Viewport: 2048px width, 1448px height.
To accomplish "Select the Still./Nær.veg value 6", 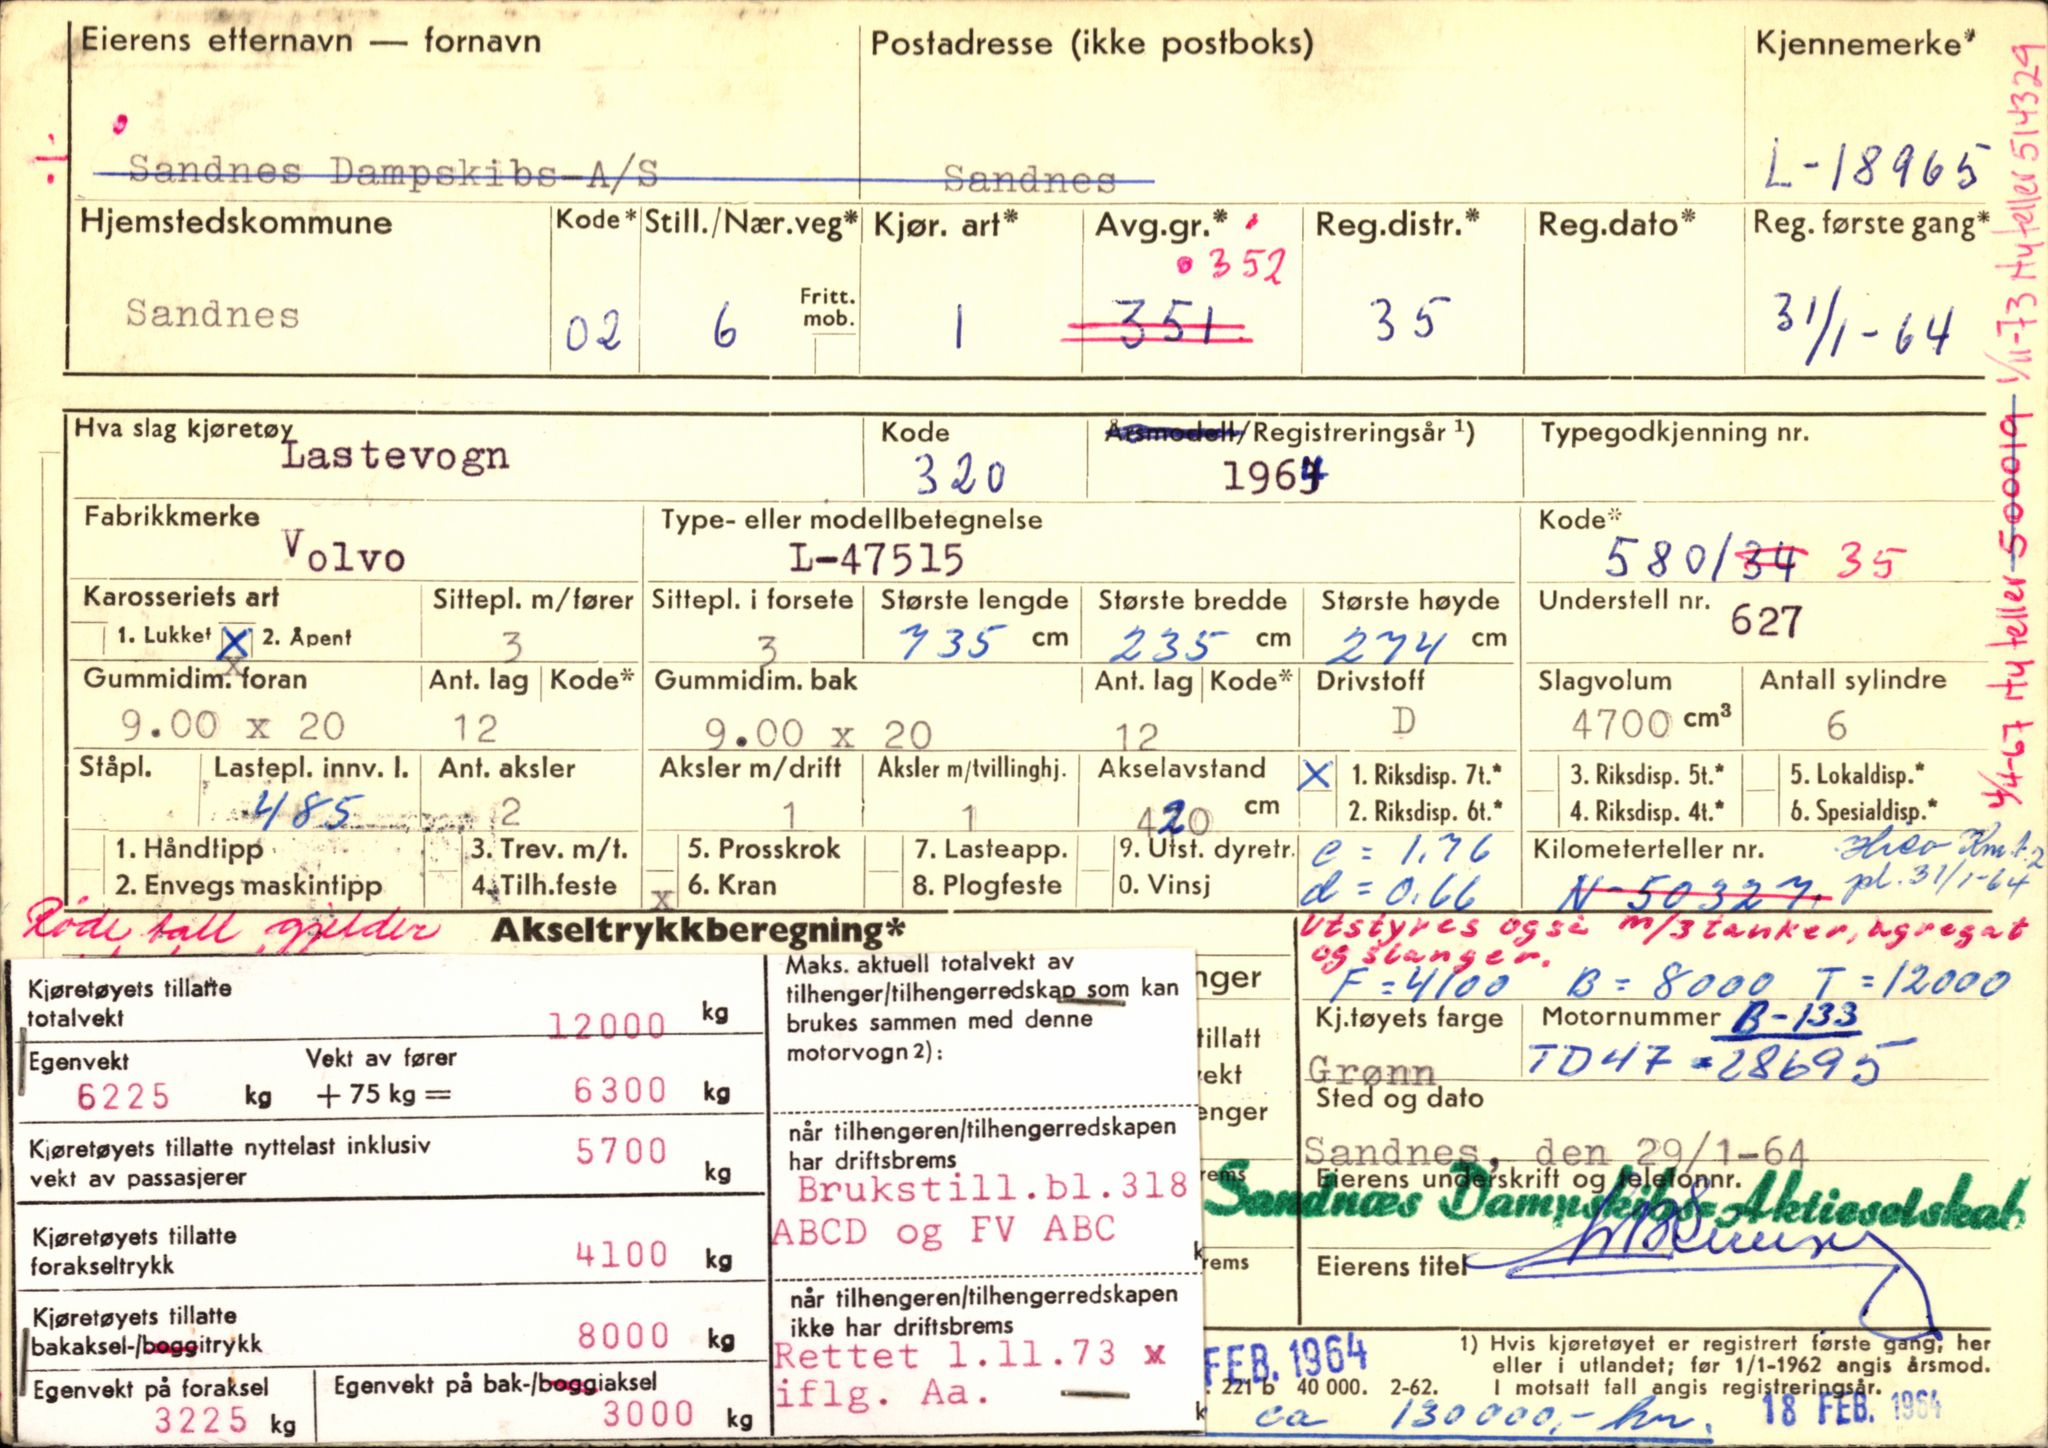I will click(x=725, y=327).
